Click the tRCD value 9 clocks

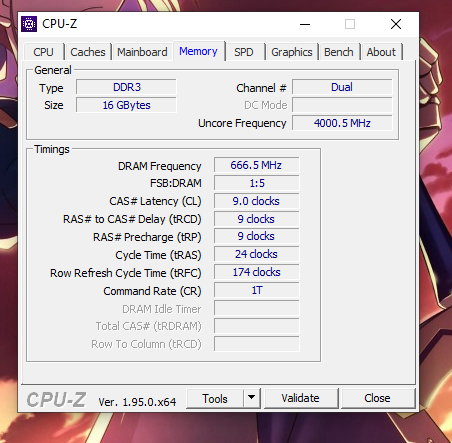click(x=256, y=219)
